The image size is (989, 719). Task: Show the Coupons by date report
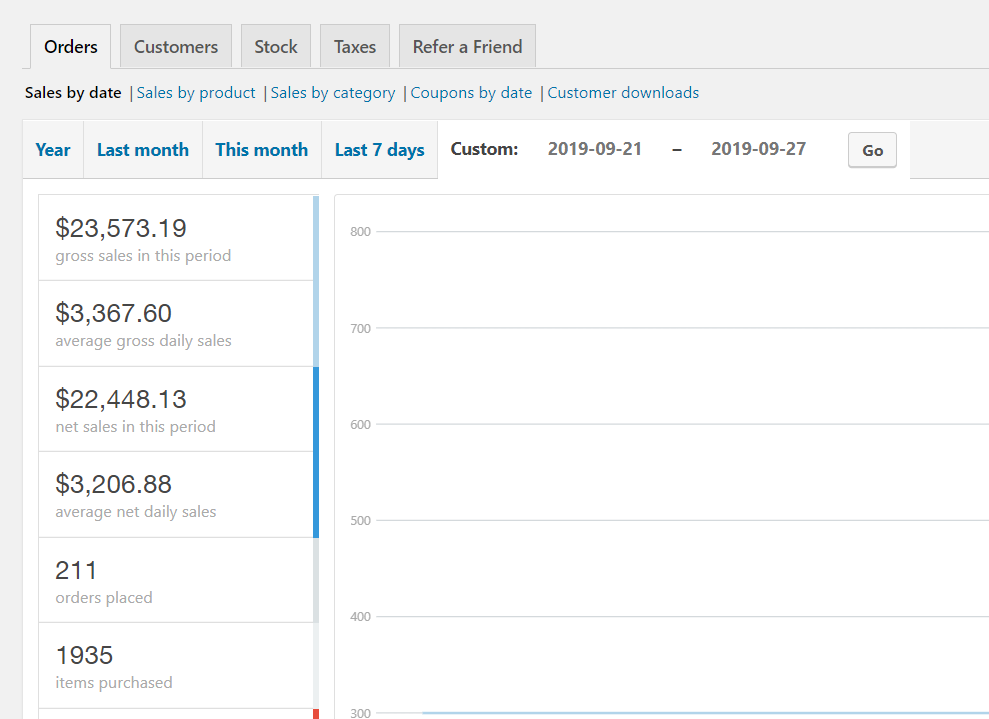coord(471,93)
